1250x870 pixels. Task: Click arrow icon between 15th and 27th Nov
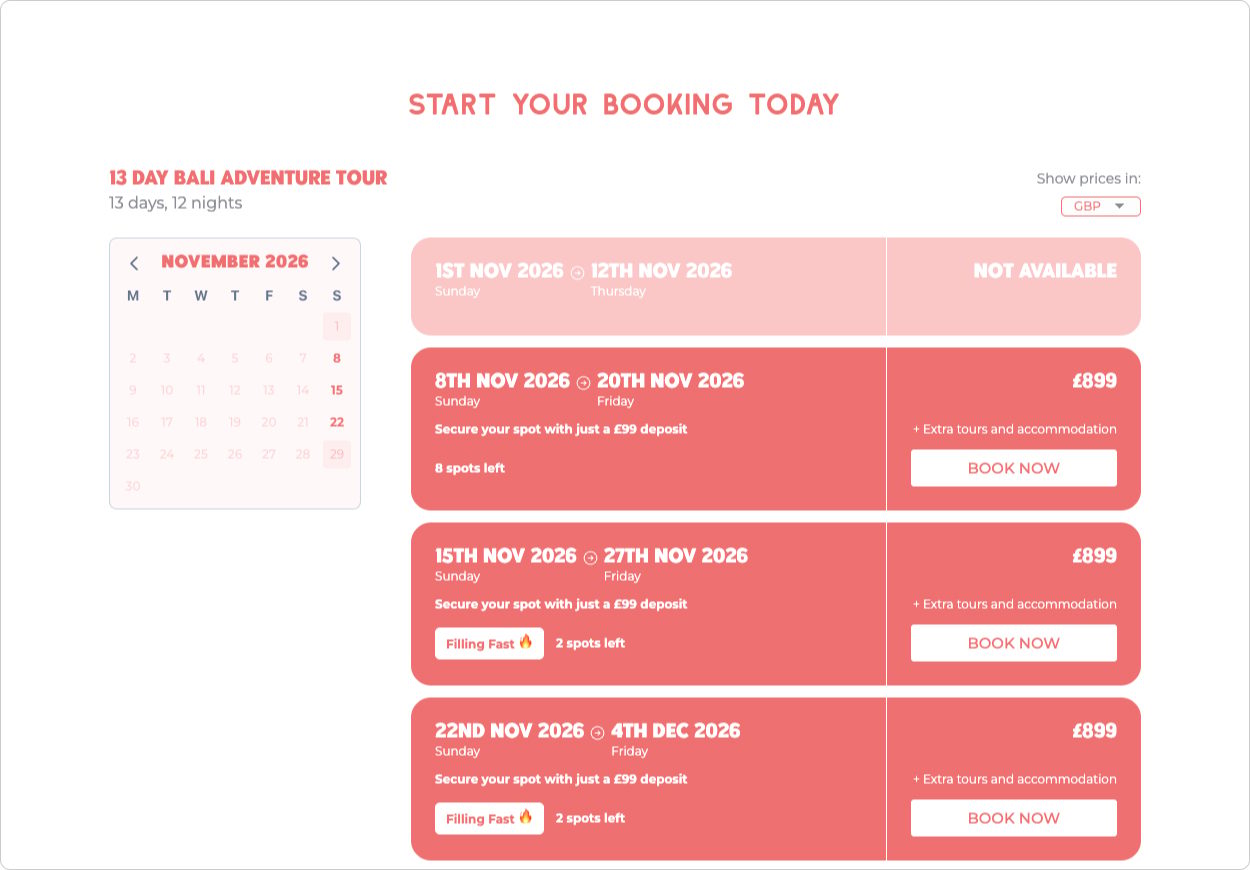pyautogui.click(x=590, y=557)
